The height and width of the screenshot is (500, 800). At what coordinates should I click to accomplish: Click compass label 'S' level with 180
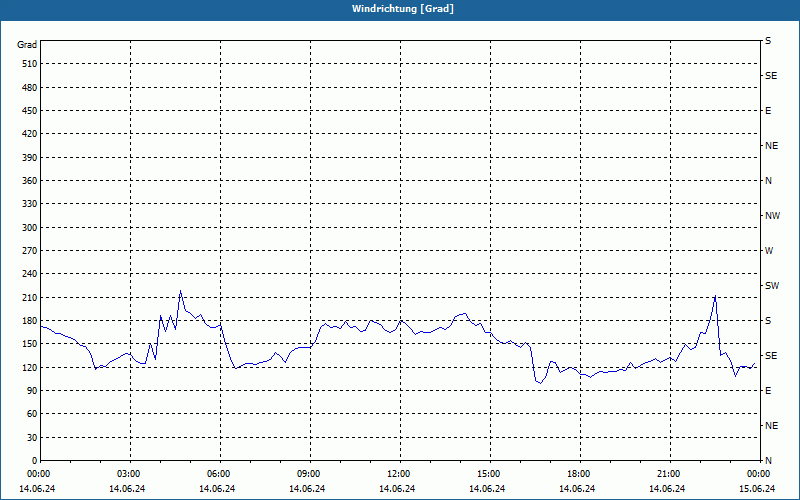(768, 321)
